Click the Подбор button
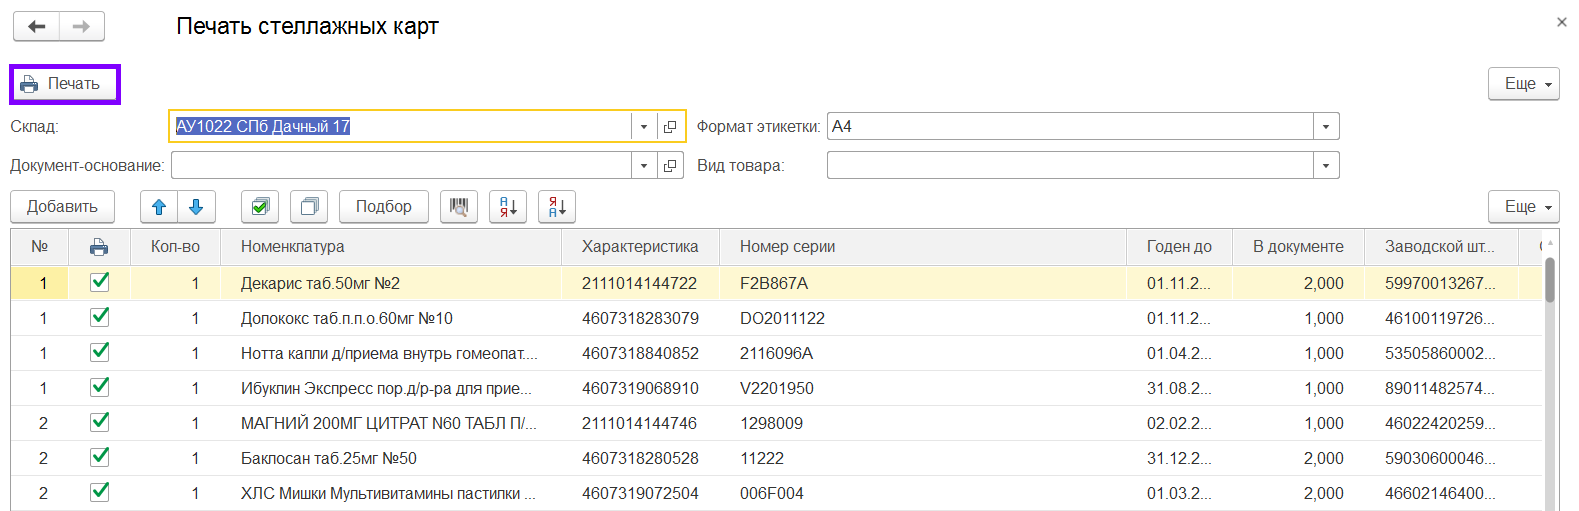Screen dimensions: 1579x511 click(x=384, y=207)
